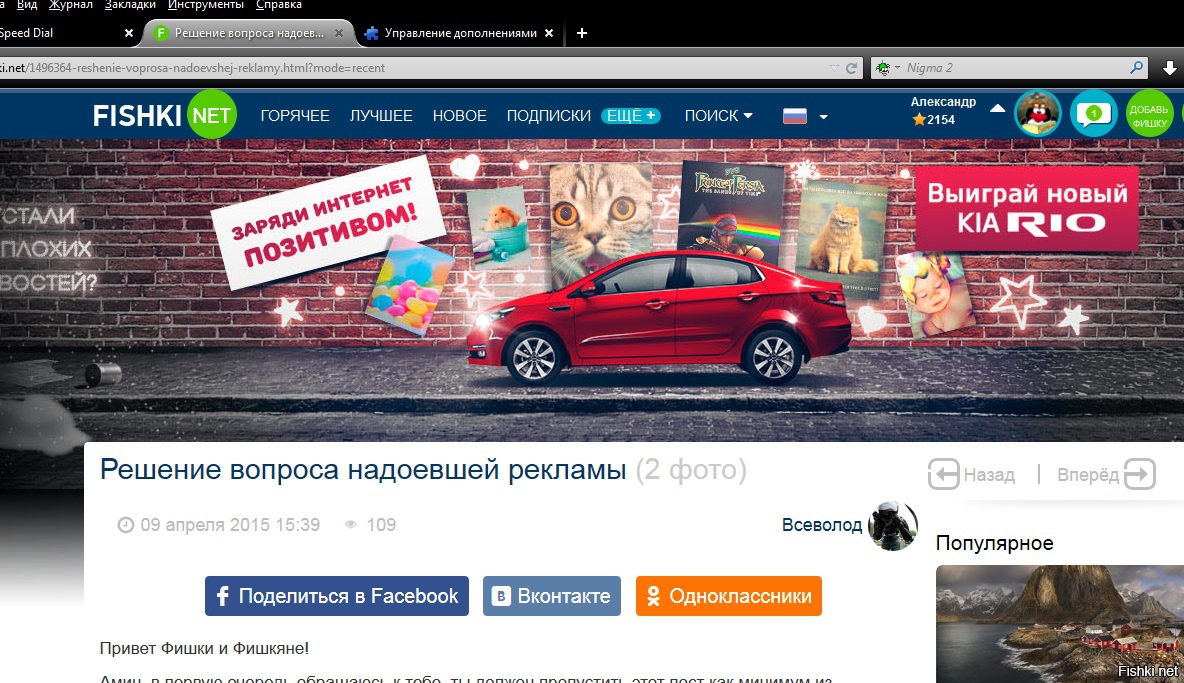
Task: Open the Справка browser menu
Action: 279,5
